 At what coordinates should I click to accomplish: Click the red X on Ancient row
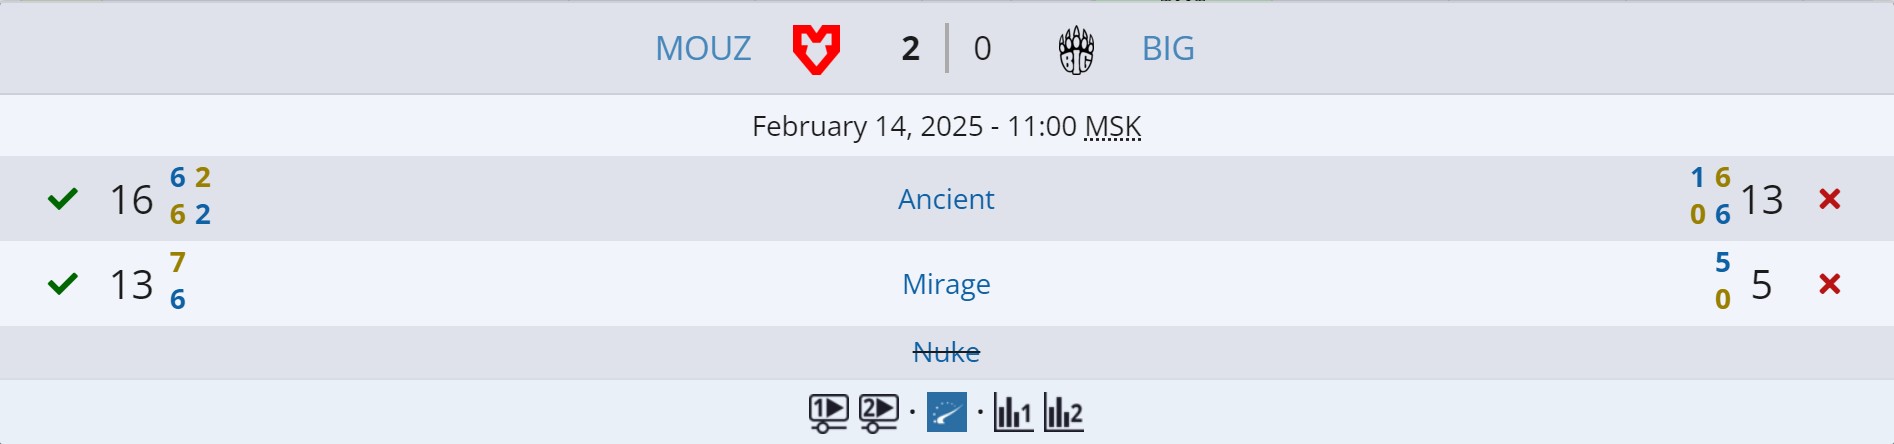[x=1830, y=199]
